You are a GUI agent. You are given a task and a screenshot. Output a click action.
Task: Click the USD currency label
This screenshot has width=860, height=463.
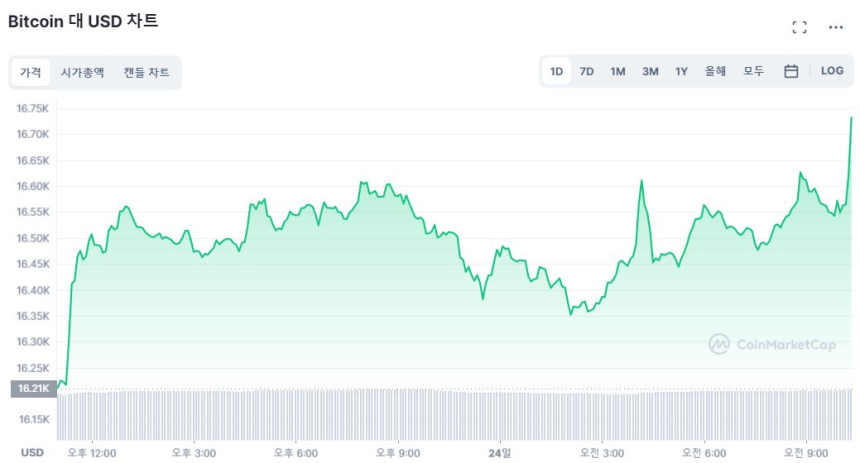coord(32,453)
